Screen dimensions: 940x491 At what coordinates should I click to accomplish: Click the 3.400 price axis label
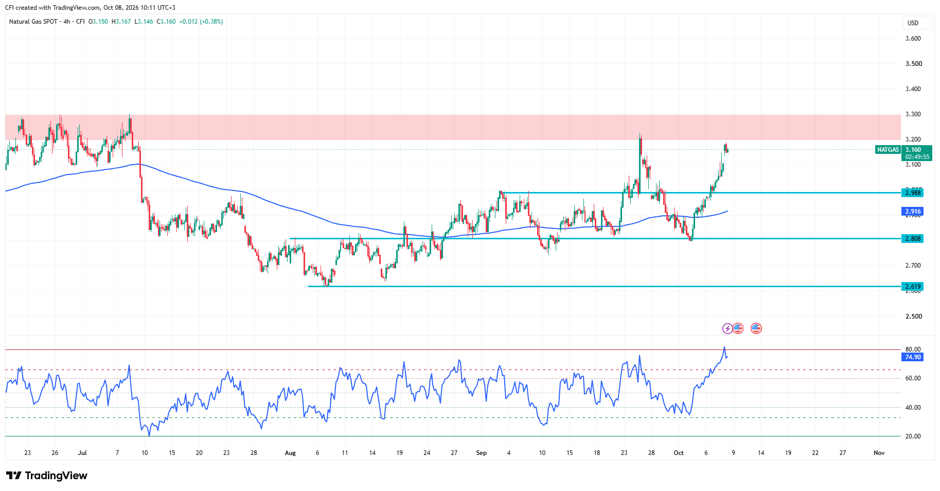pyautogui.click(x=913, y=89)
